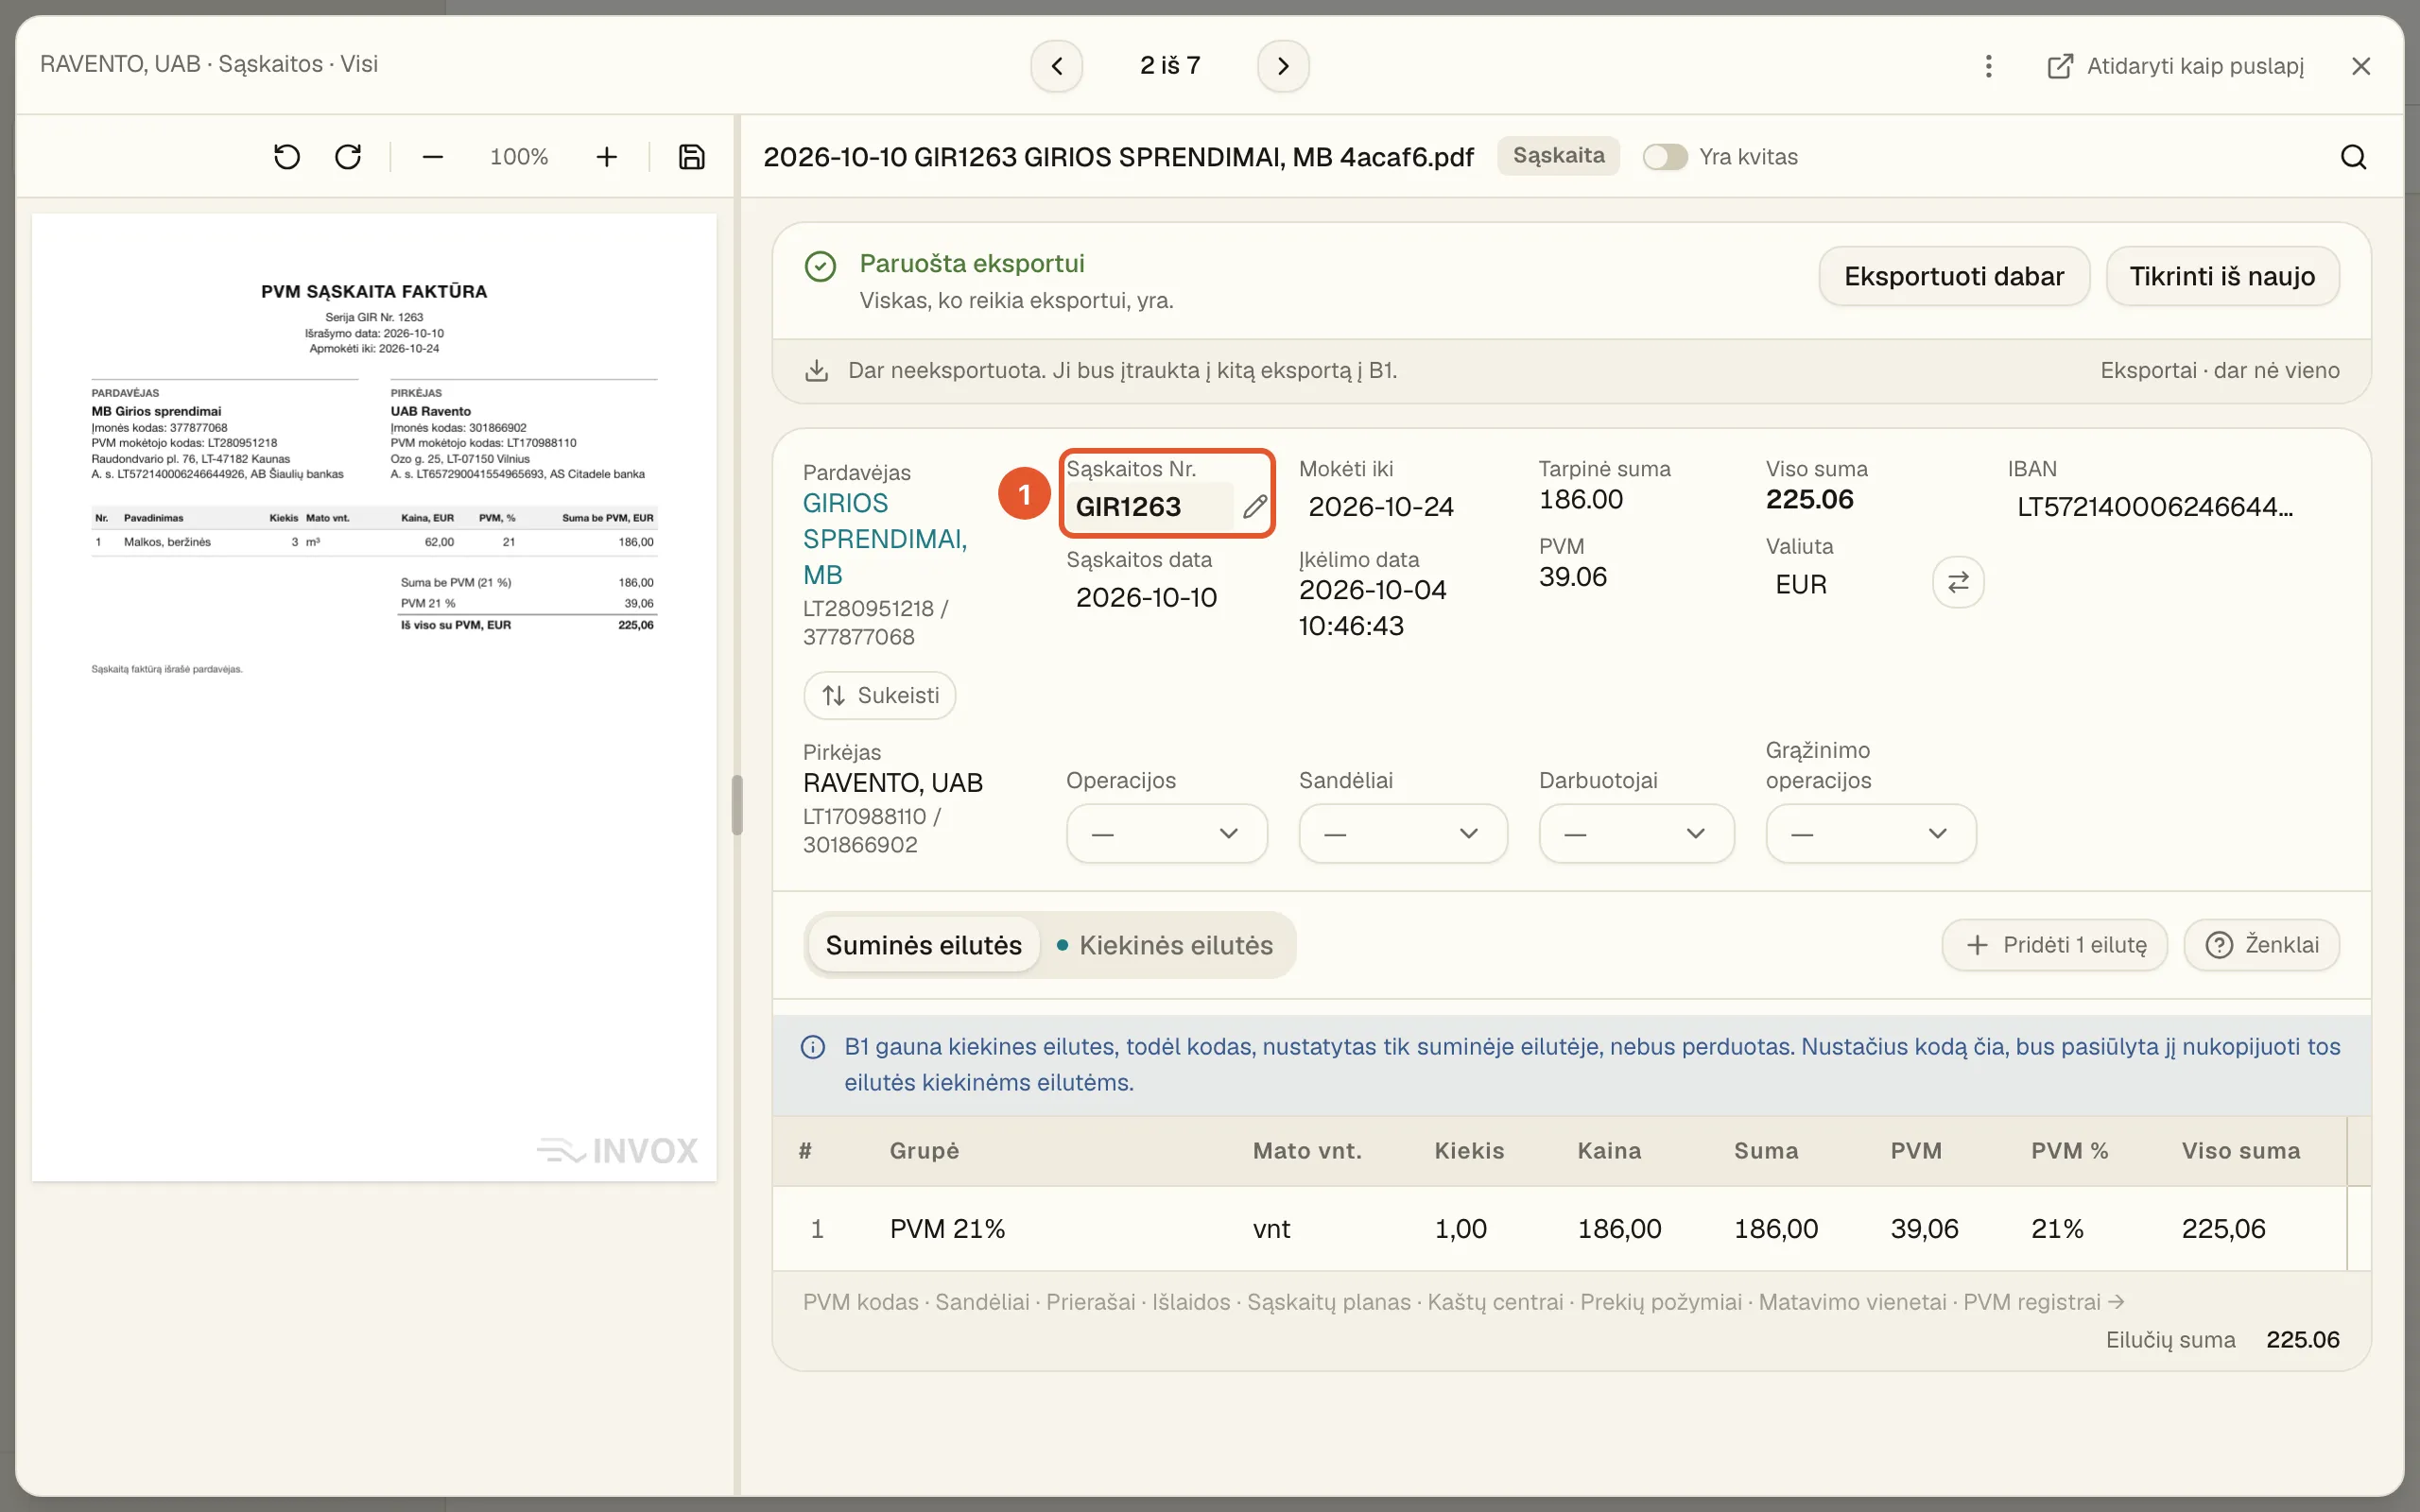Edit invoice number pencil icon
Image resolution: width=2420 pixels, height=1512 pixels.
pos(1255,507)
